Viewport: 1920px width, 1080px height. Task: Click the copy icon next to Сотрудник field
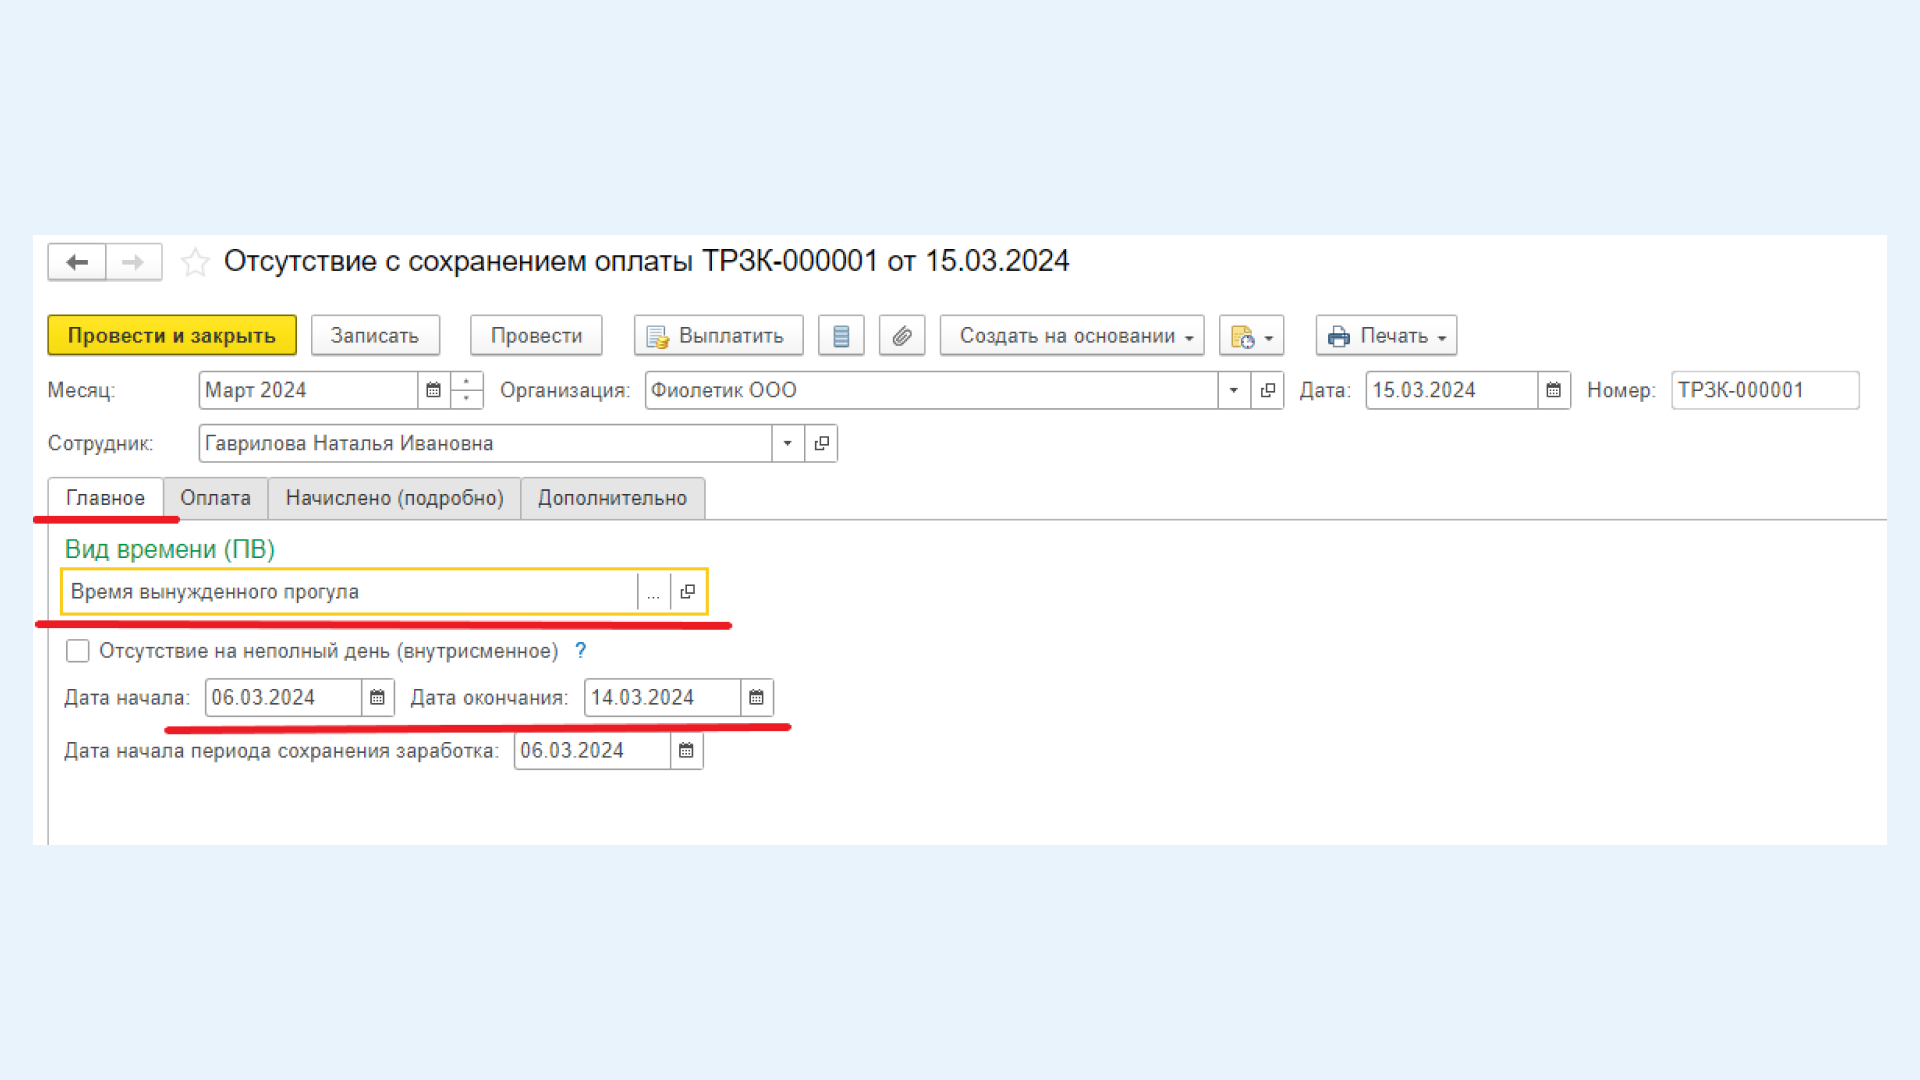coord(820,442)
